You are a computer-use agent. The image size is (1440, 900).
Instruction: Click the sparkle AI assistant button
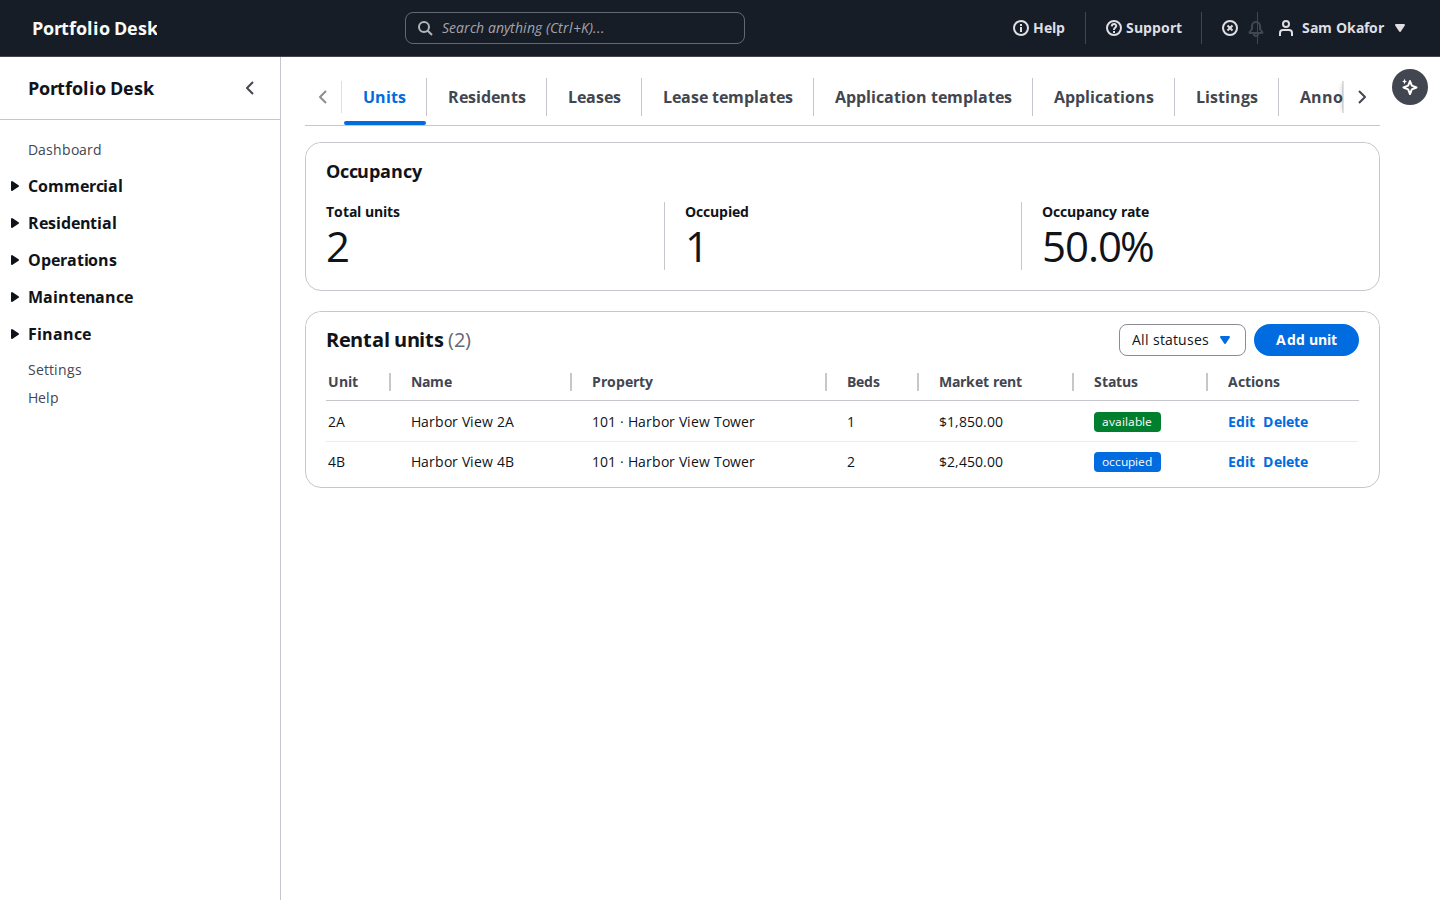[x=1409, y=87]
